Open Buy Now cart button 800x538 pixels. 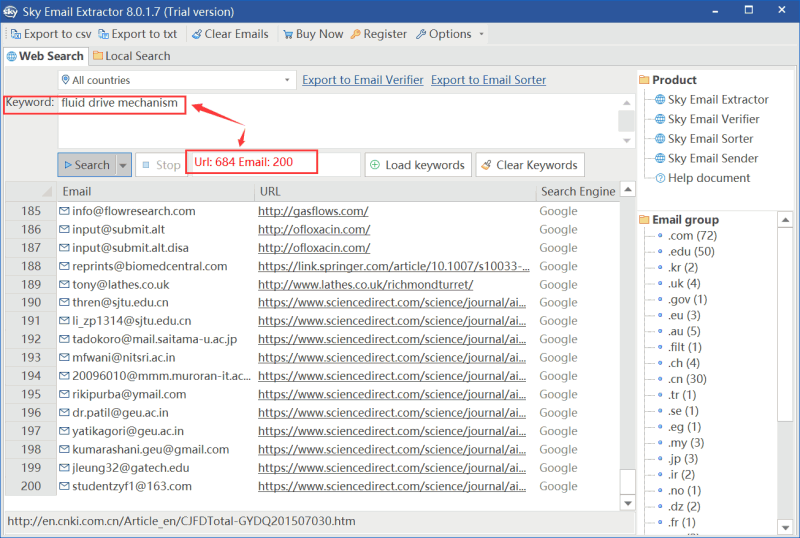[x=313, y=34]
